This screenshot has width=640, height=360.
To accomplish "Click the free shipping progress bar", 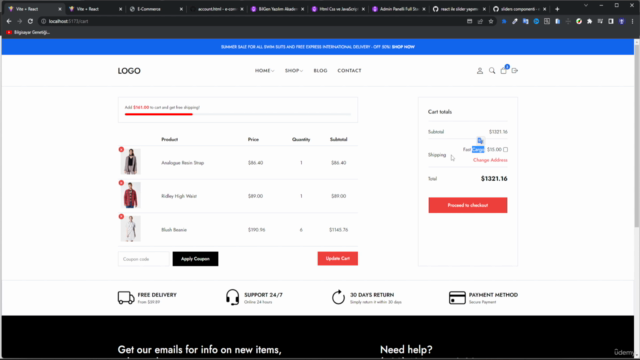I will coord(238,114).
